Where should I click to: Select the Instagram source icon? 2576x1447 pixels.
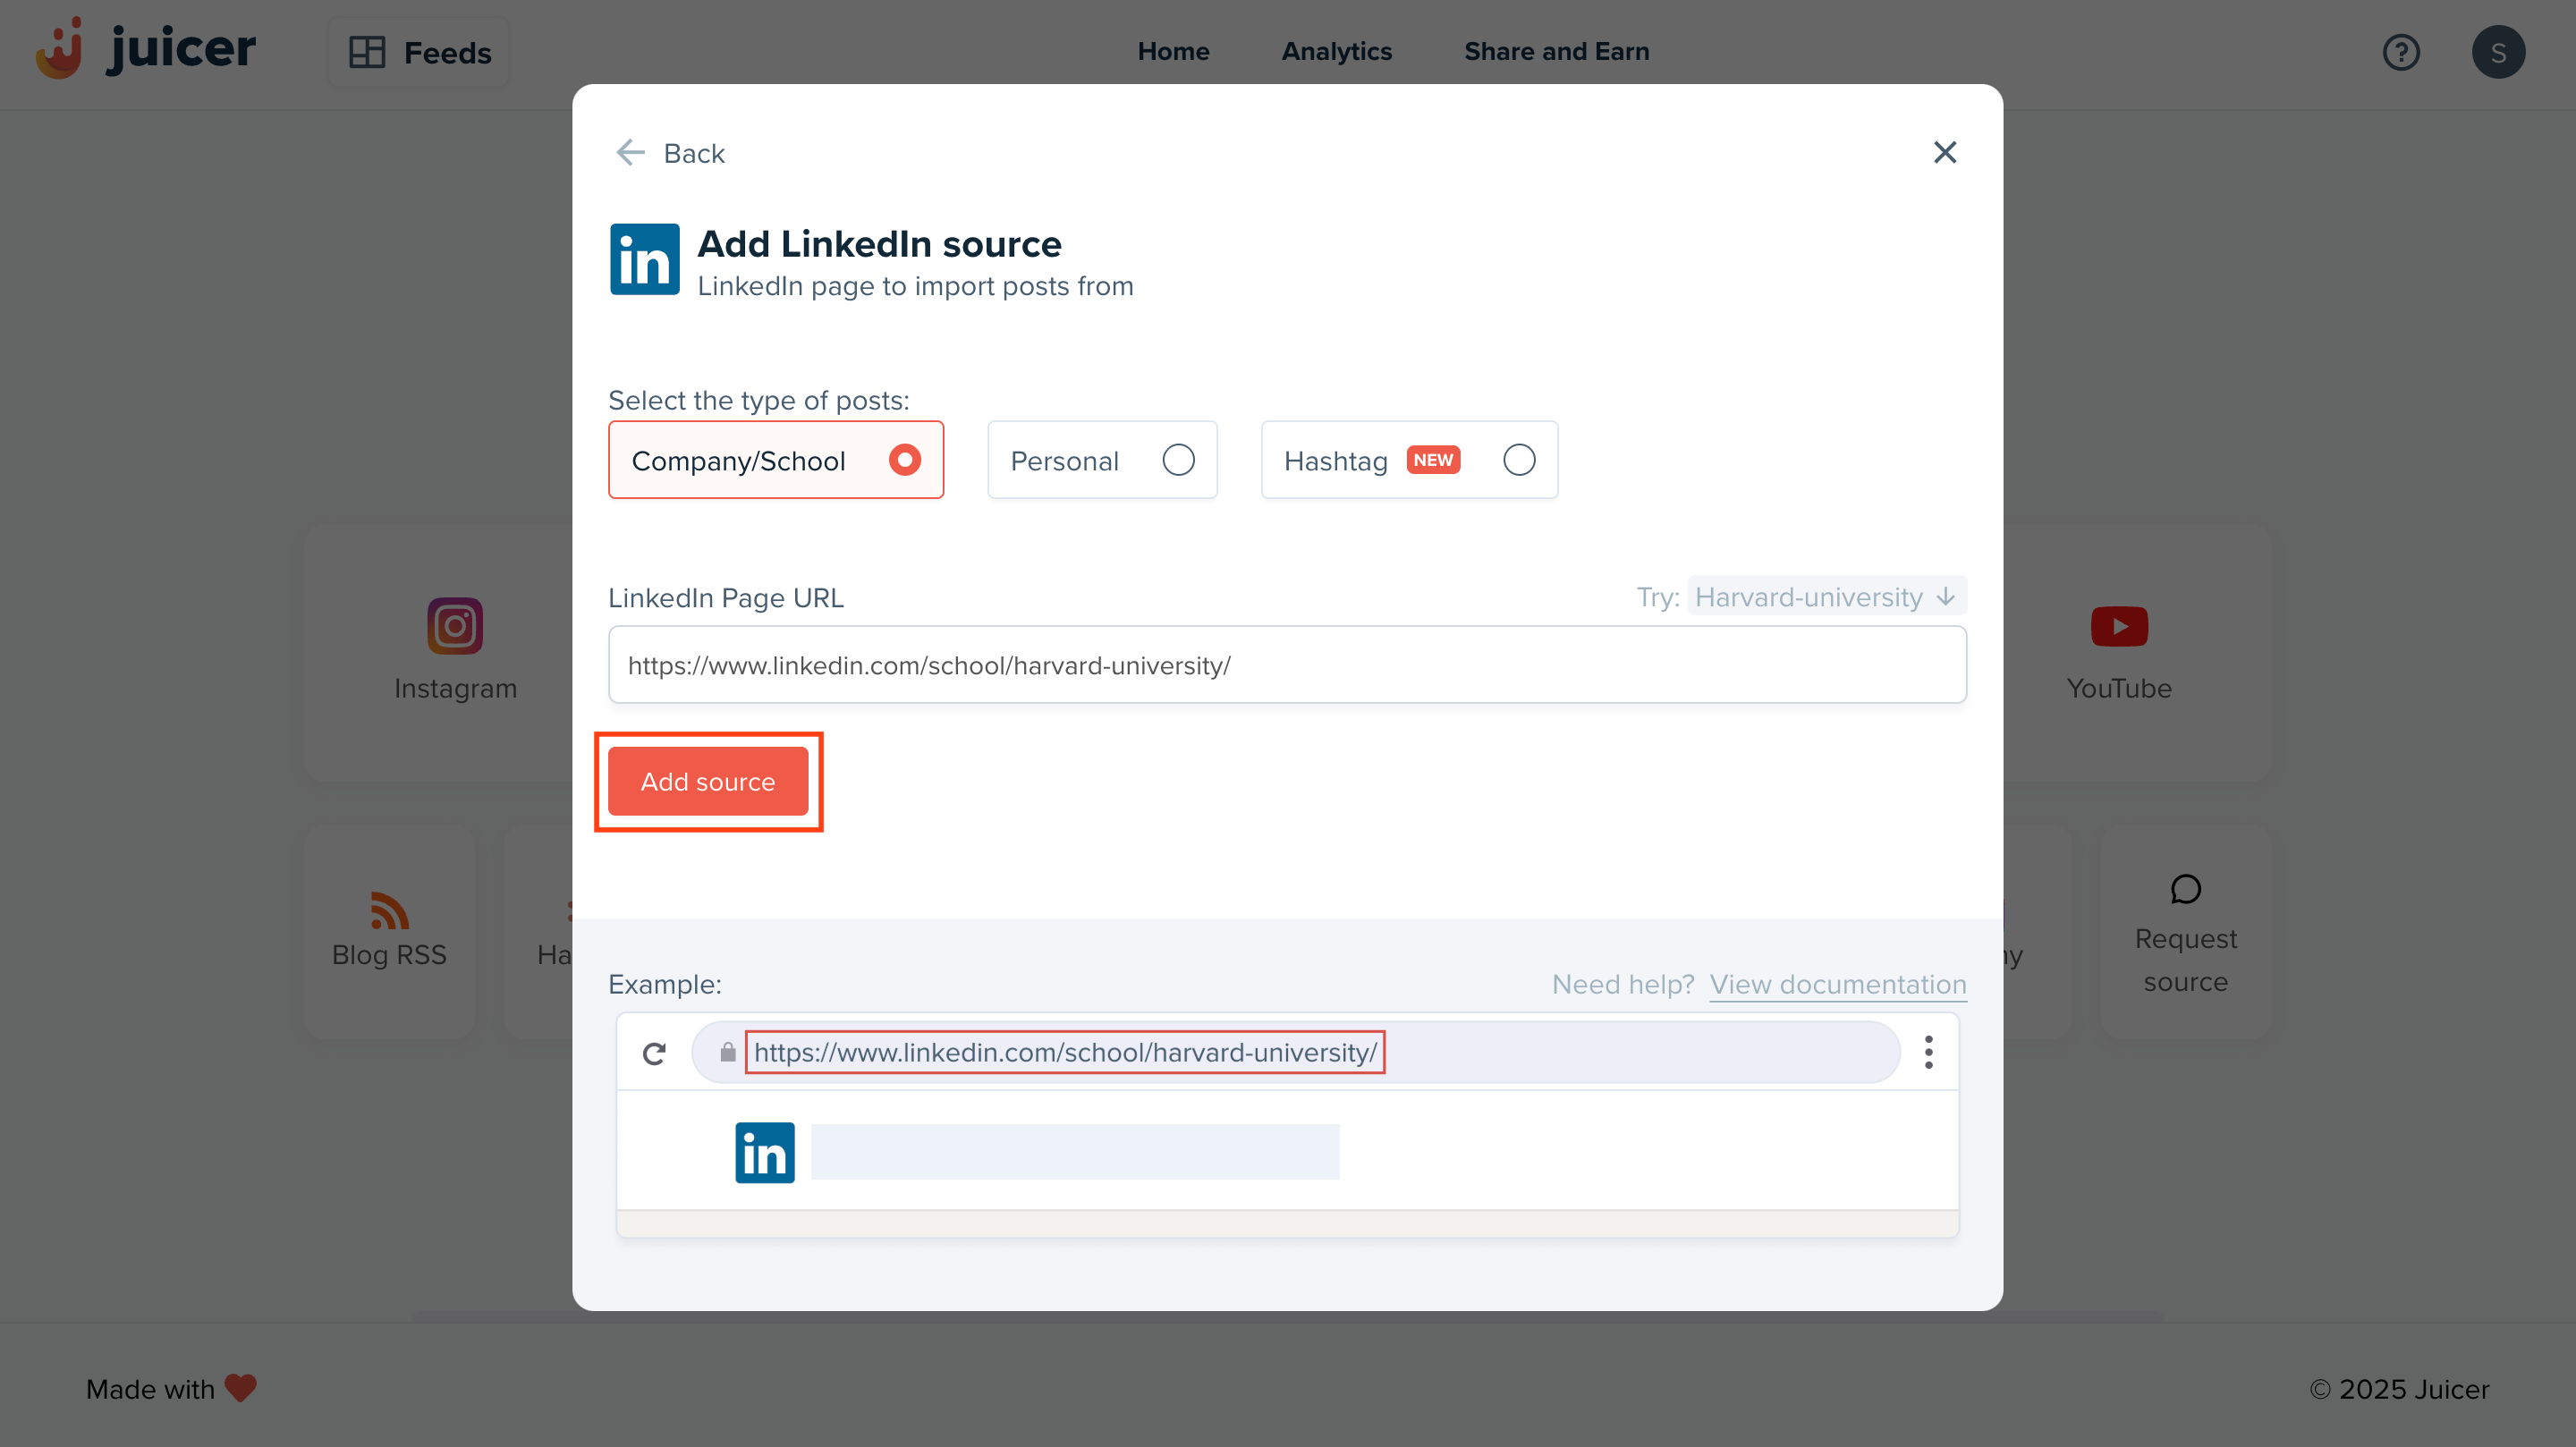coord(454,625)
